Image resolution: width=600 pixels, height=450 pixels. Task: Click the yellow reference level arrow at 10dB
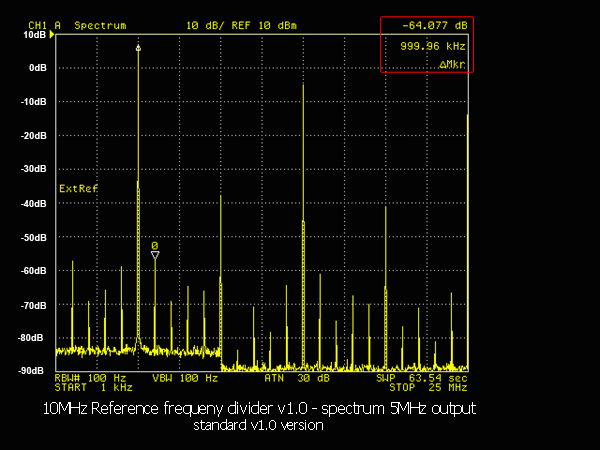pos(52,34)
